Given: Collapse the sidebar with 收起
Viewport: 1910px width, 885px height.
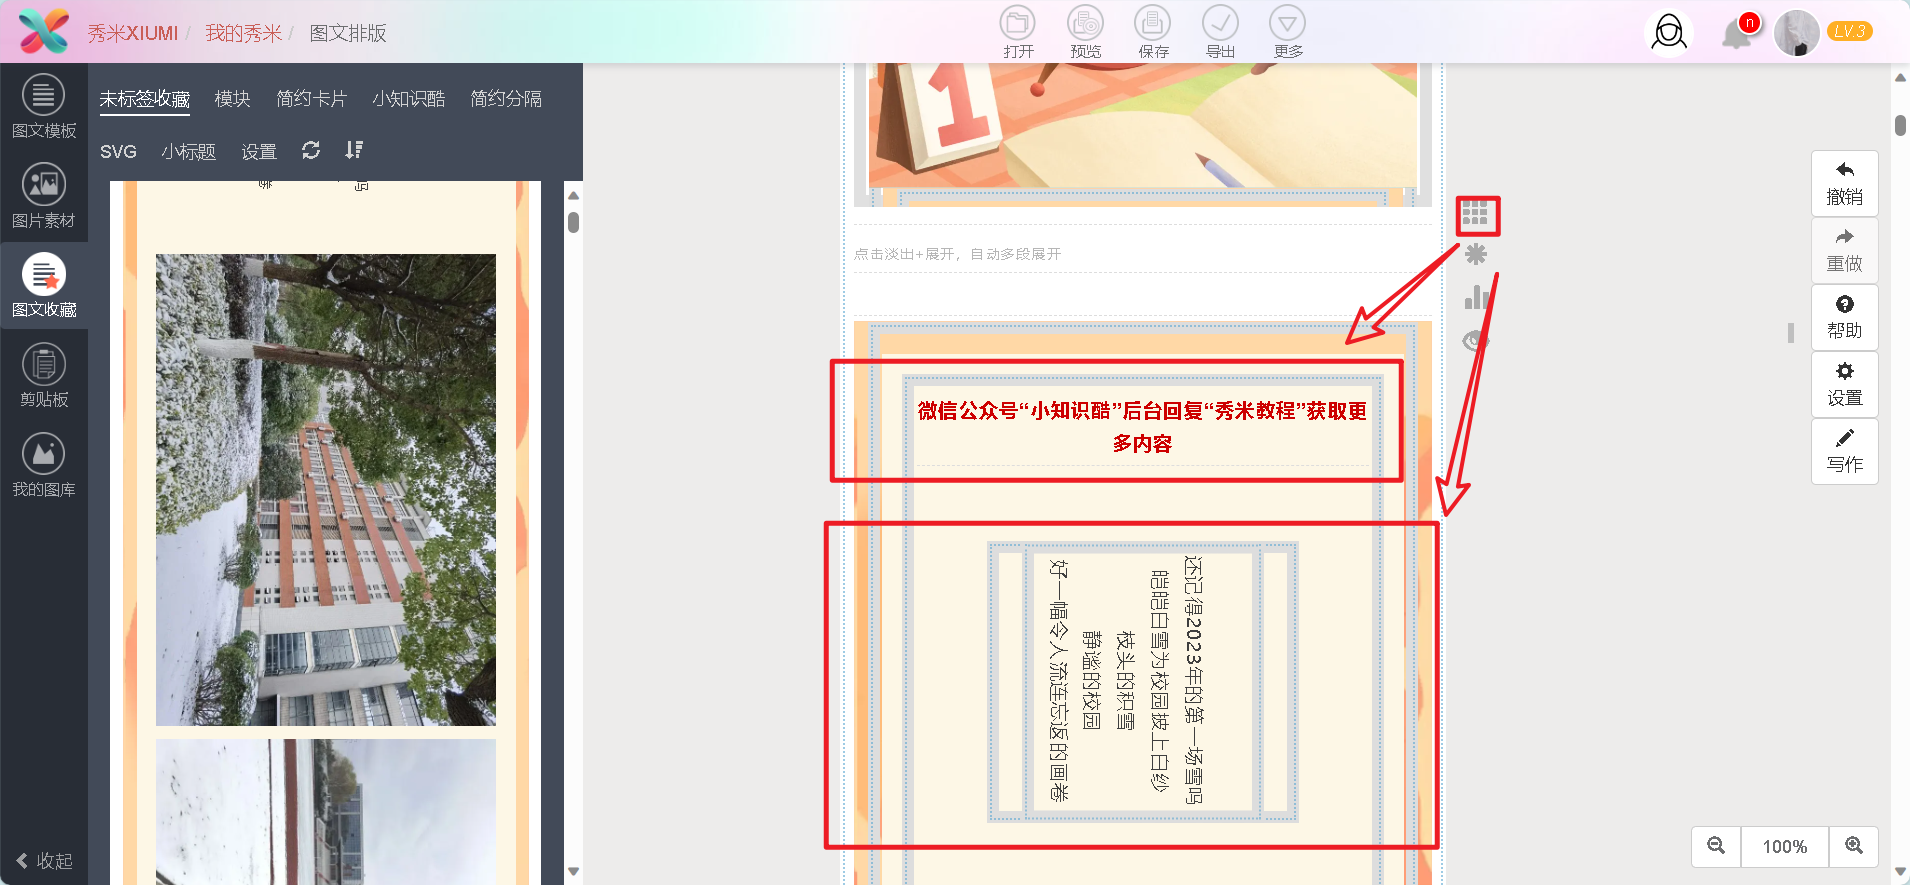Looking at the screenshot, I should (x=44, y=861).
